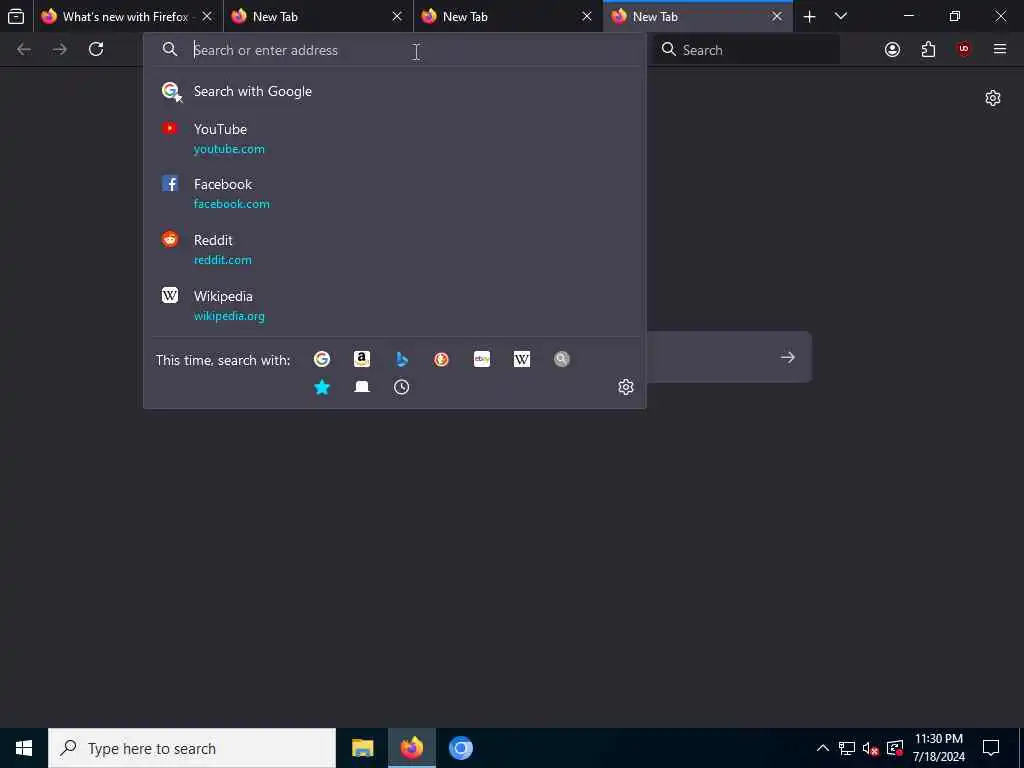Open the Wikipedia suggestion

coord(394,306)
